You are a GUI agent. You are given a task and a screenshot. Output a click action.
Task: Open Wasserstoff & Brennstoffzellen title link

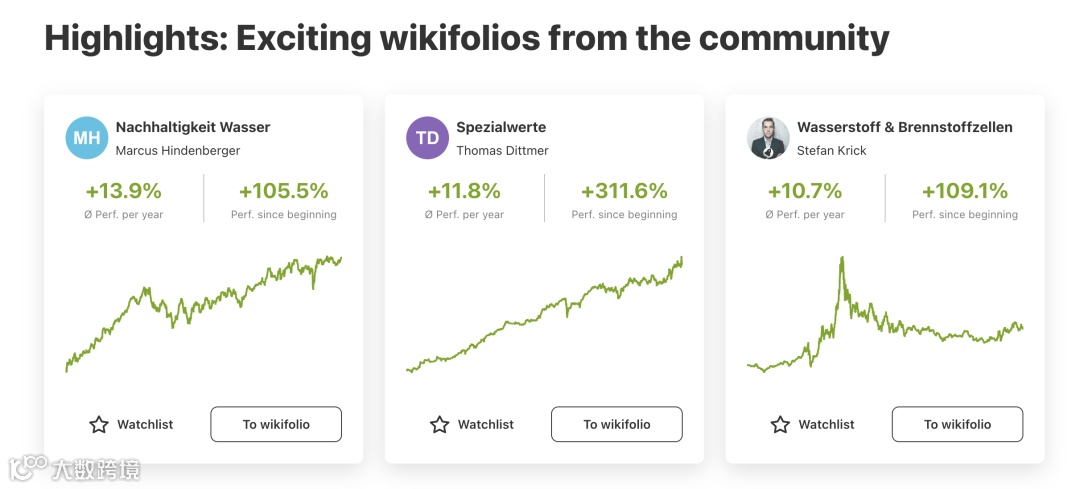[904, 127]
